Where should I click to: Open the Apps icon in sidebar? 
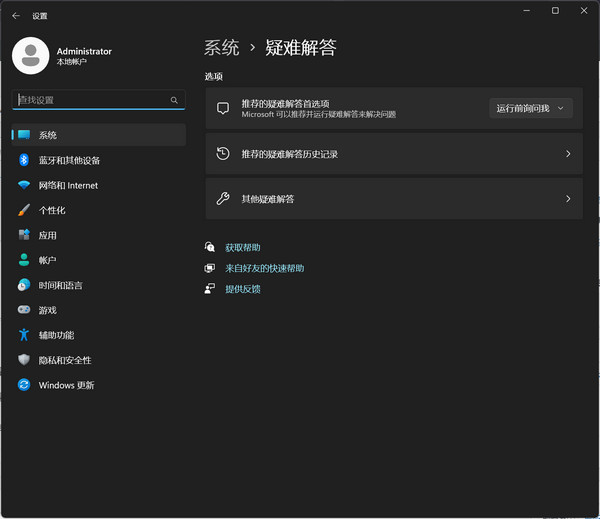pyautogui.click(x=24, y=235)
